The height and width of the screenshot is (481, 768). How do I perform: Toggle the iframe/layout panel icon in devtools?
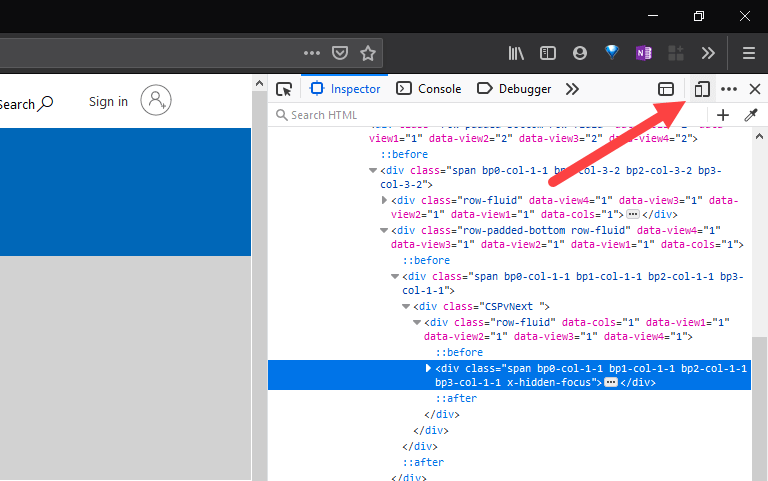(666, 89)
